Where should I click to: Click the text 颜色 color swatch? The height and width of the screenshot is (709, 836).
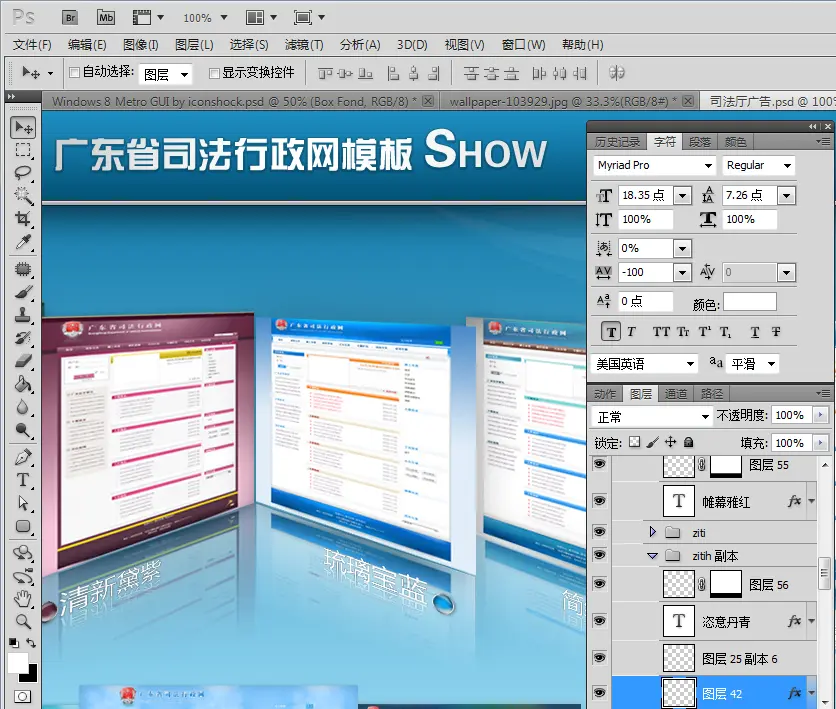pos(749,301)
